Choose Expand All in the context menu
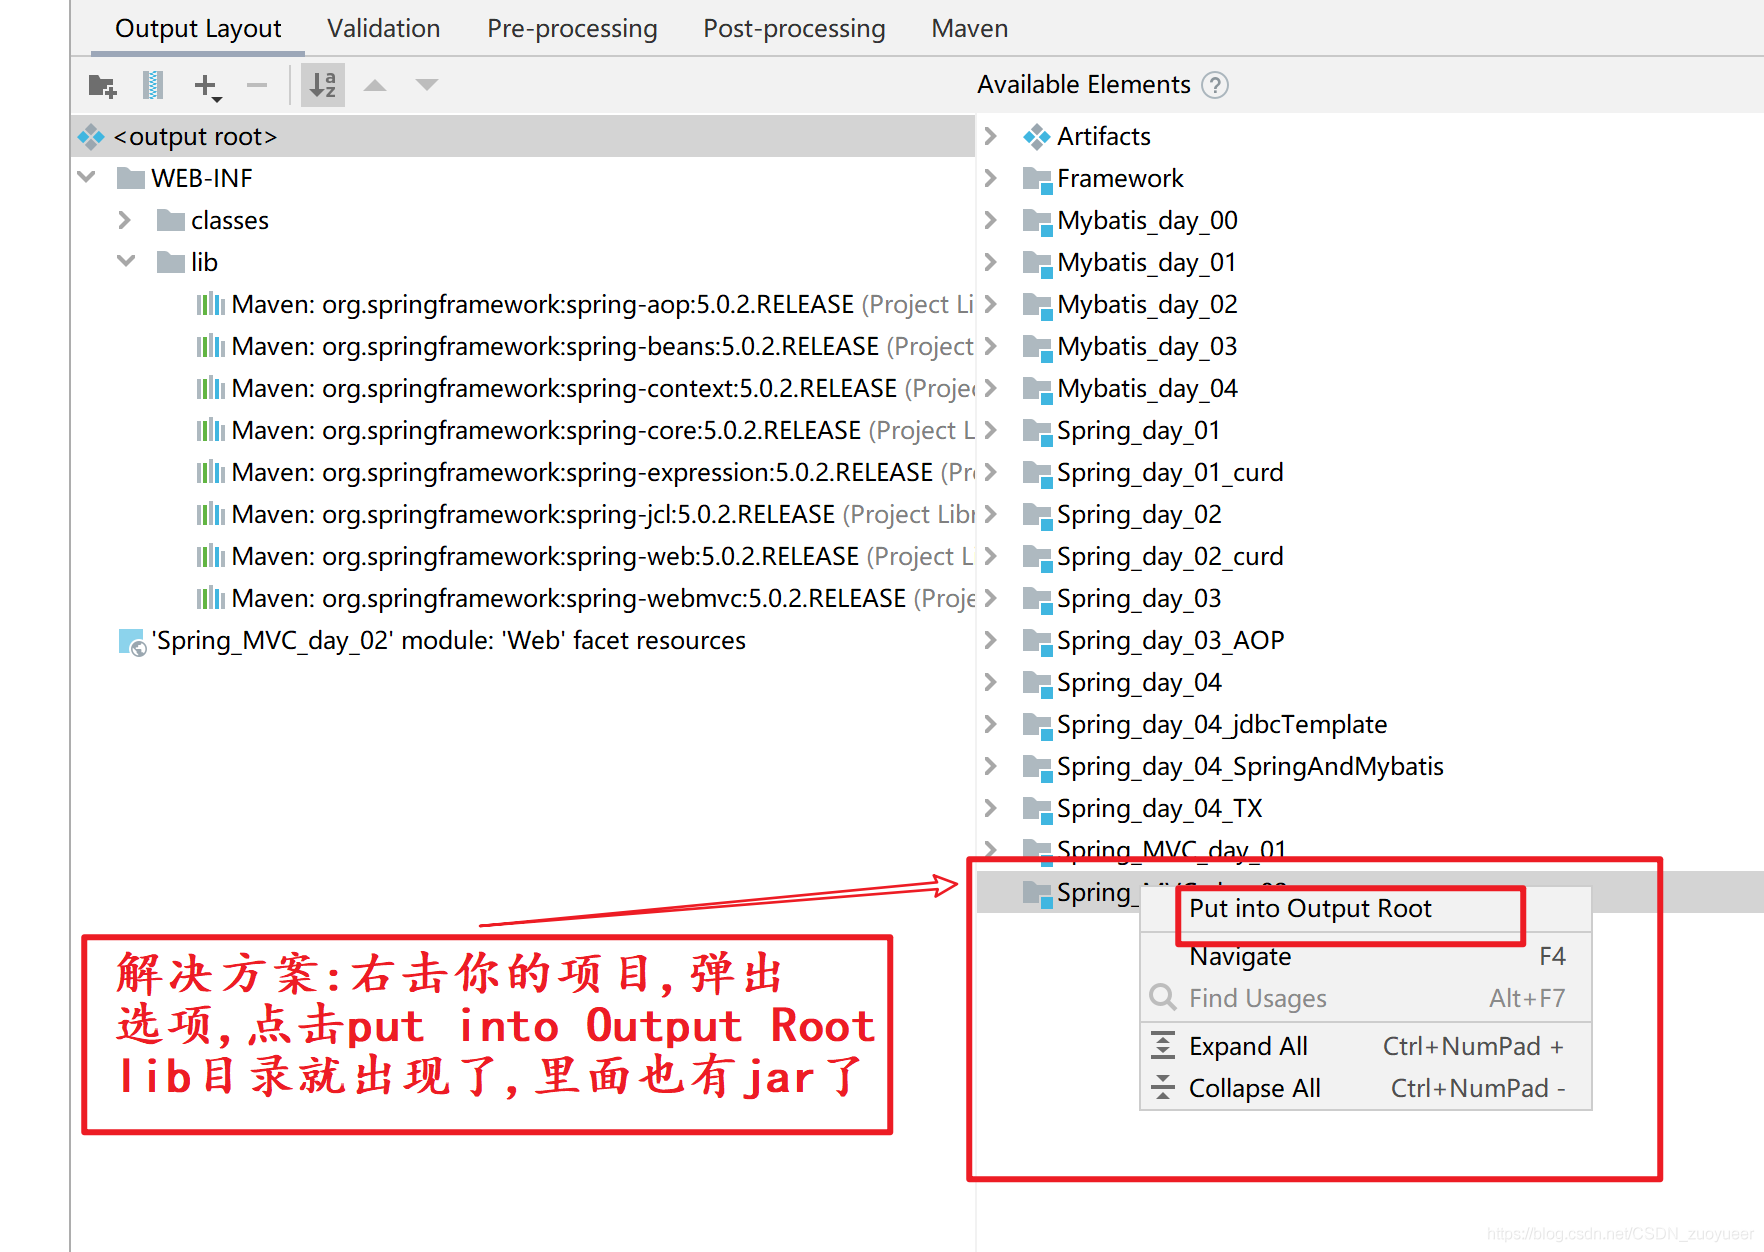The height and width of the screenshot is (1252, 1764). coord(1366,1047)
